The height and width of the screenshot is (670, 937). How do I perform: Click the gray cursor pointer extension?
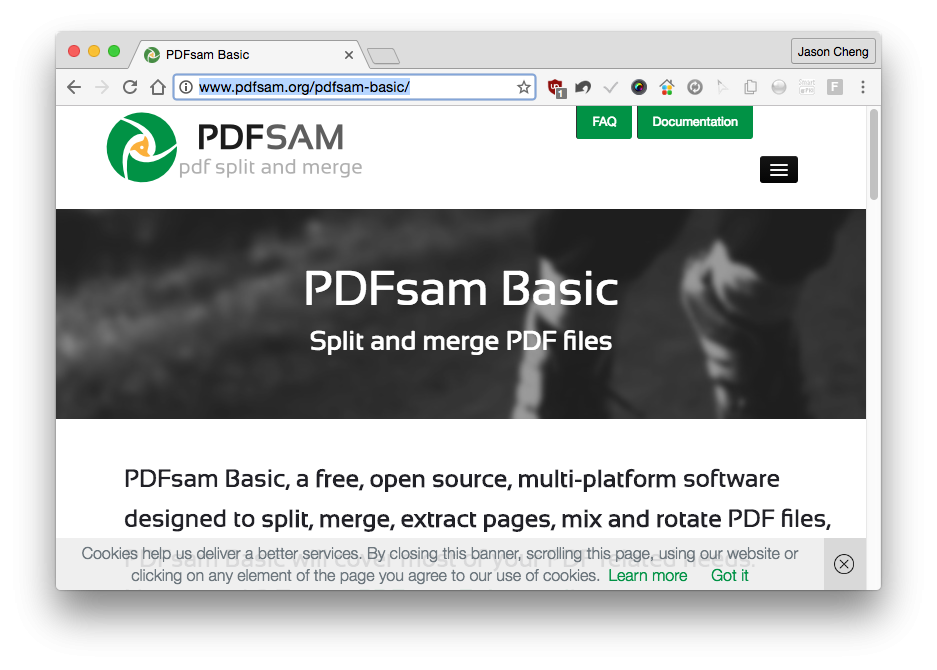(722, 88)
